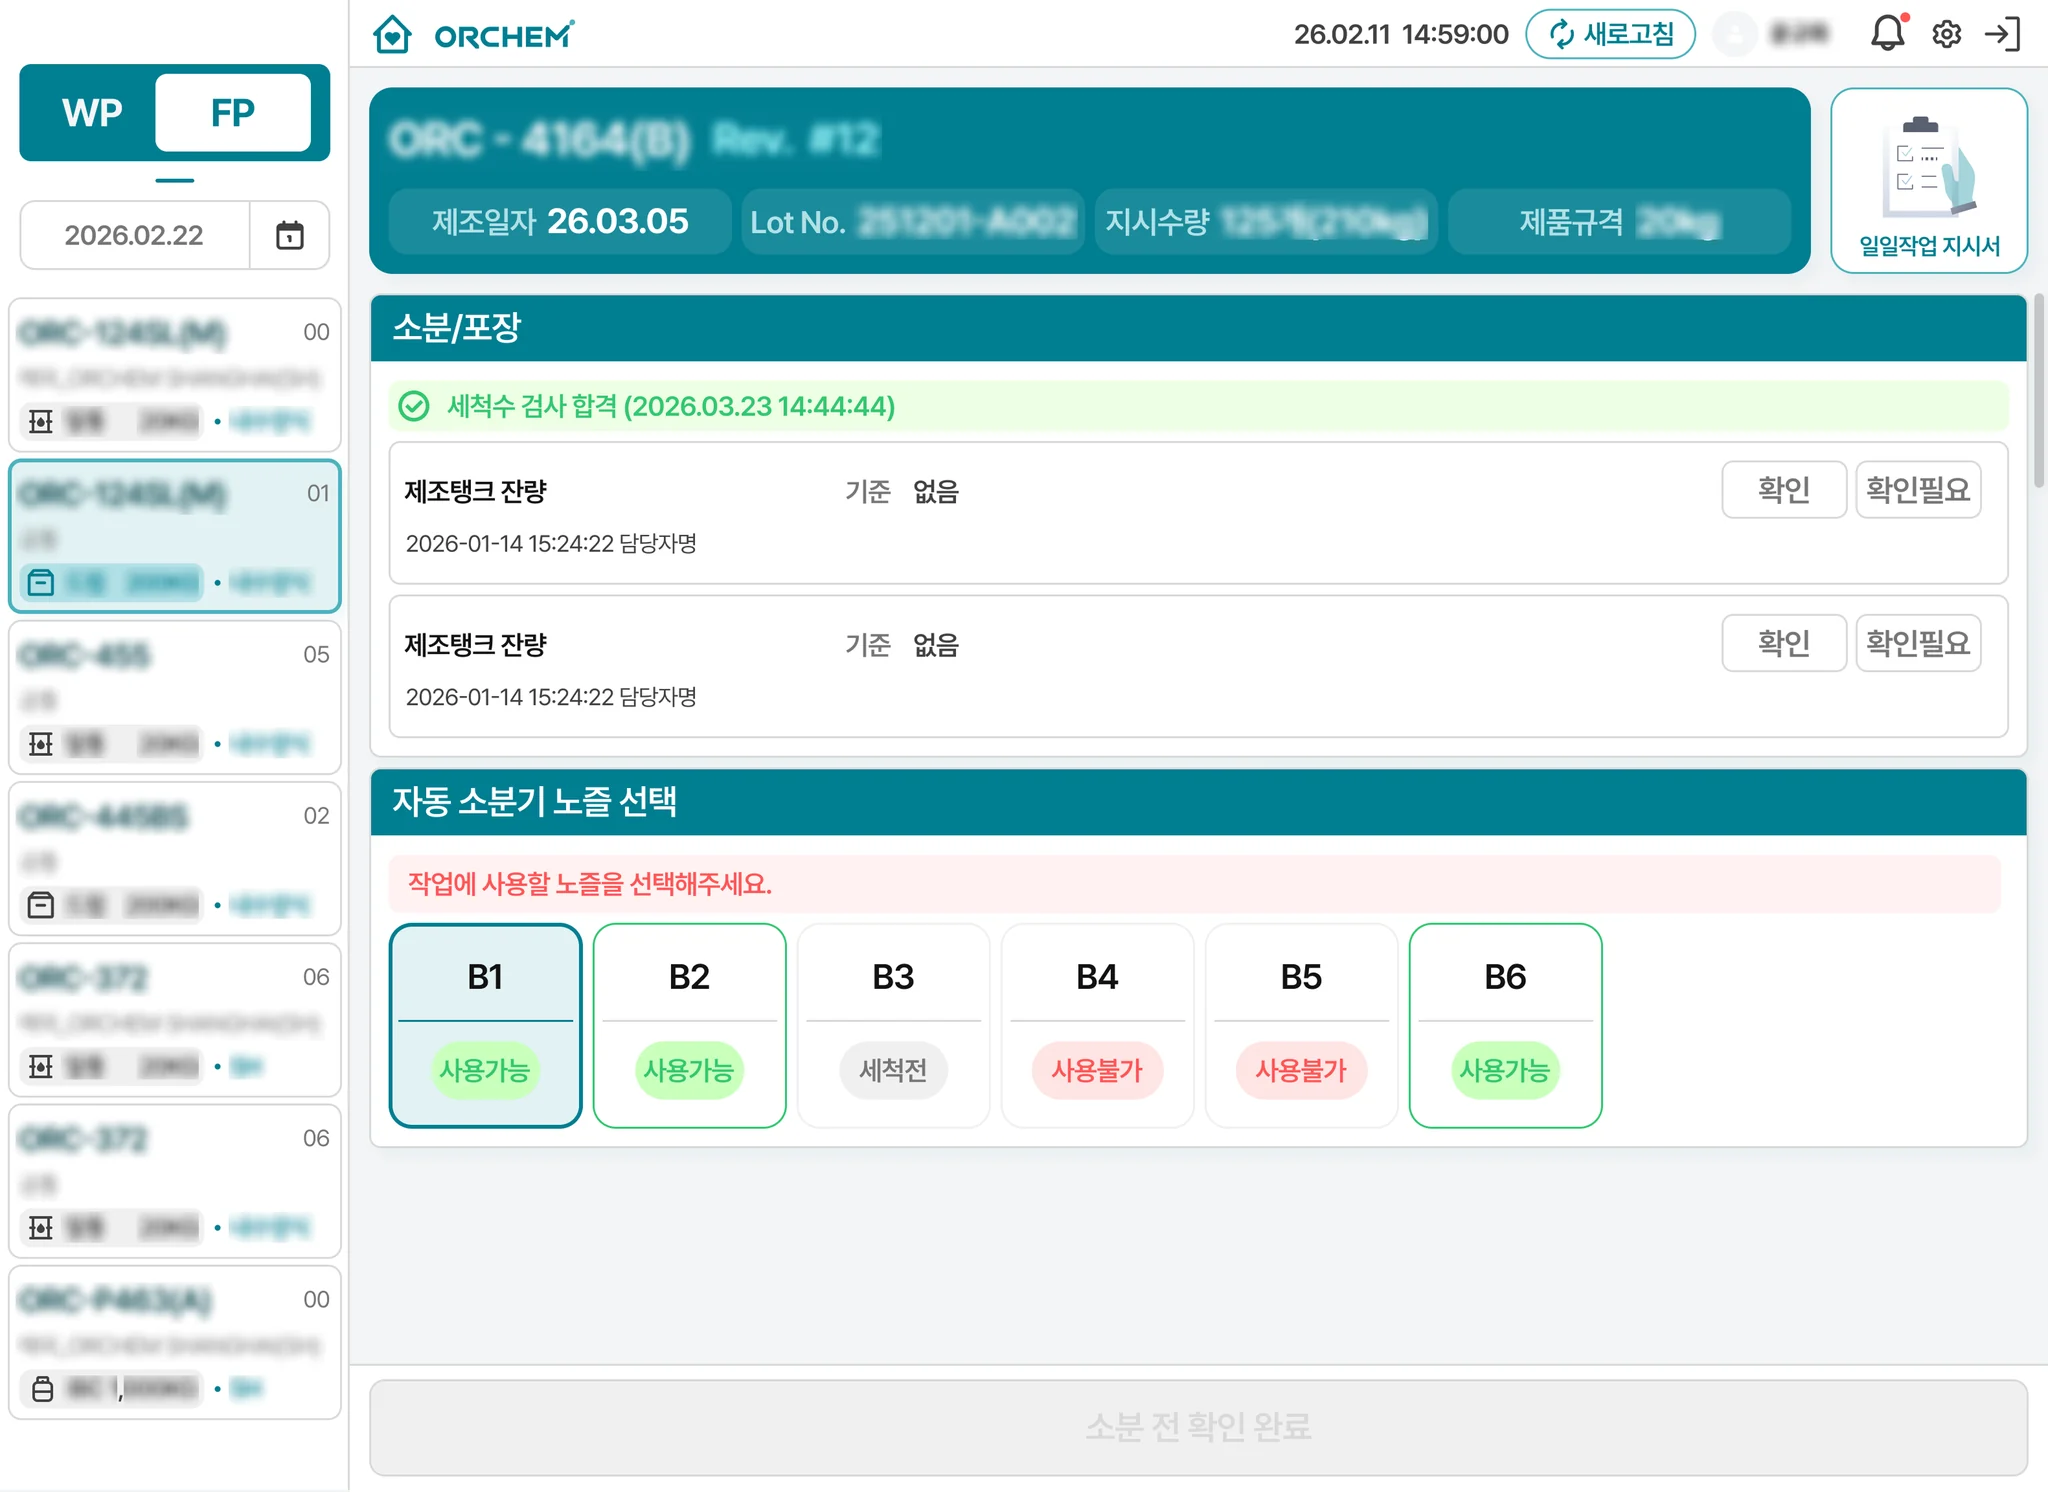The width and height of the screenshot is (2048, 1492).
Task: Click the logout arrow icon
Action: click(x=2003, y=35)
